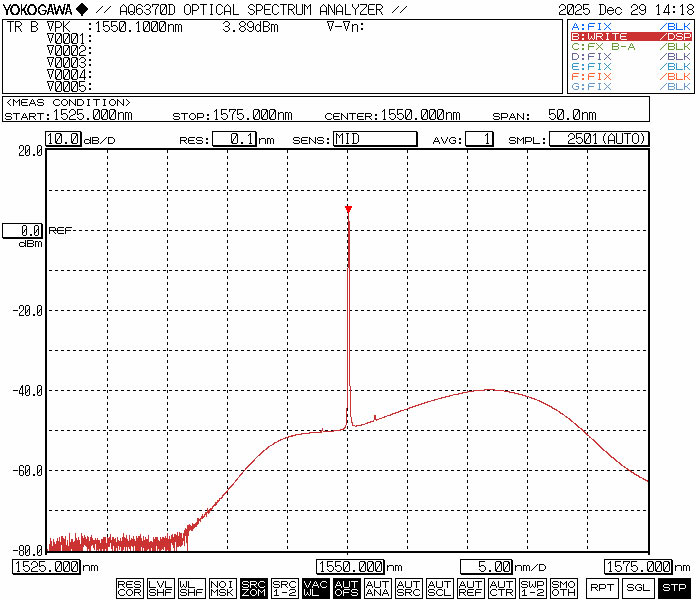Click the AUT SCL auto scale icon
The height and width of the screenshot is (600, 700).
coord(439,588)
